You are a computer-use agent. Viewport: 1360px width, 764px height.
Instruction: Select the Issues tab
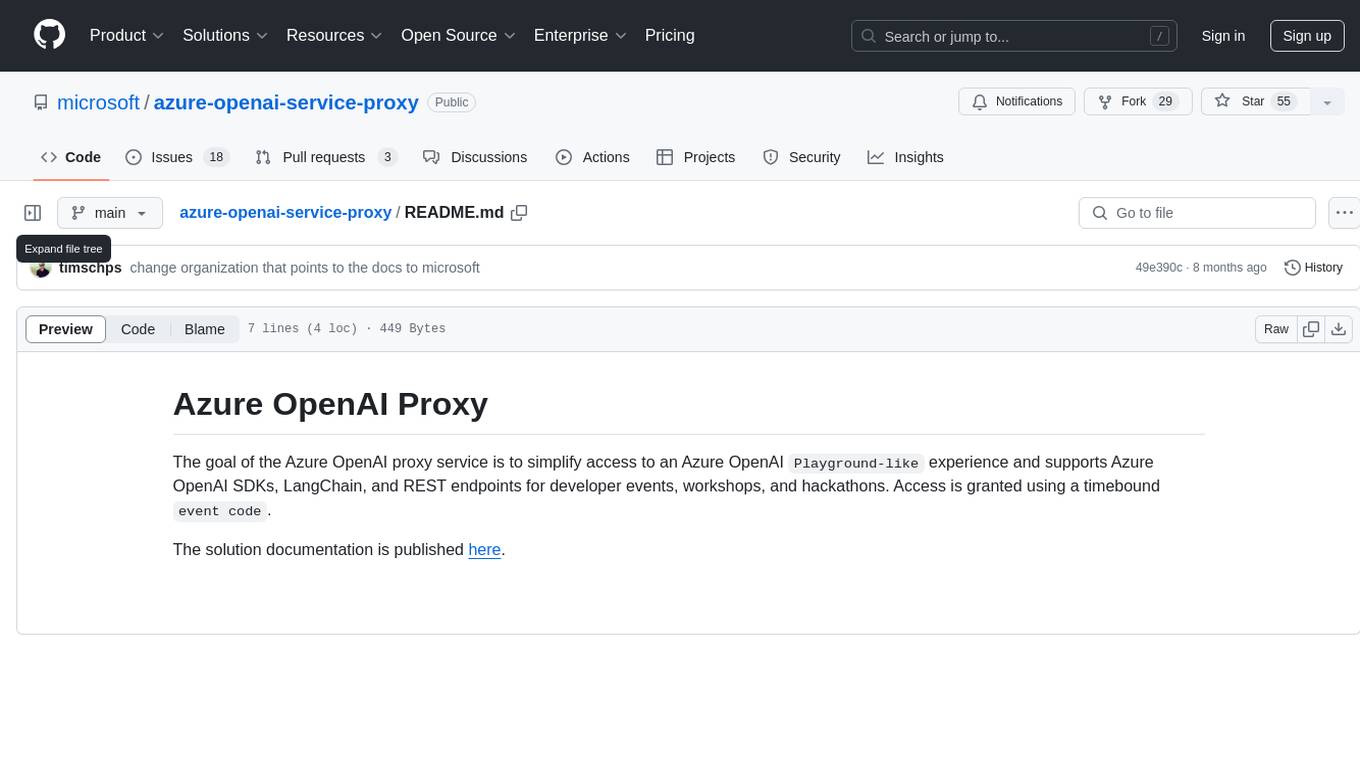point(177,157)
